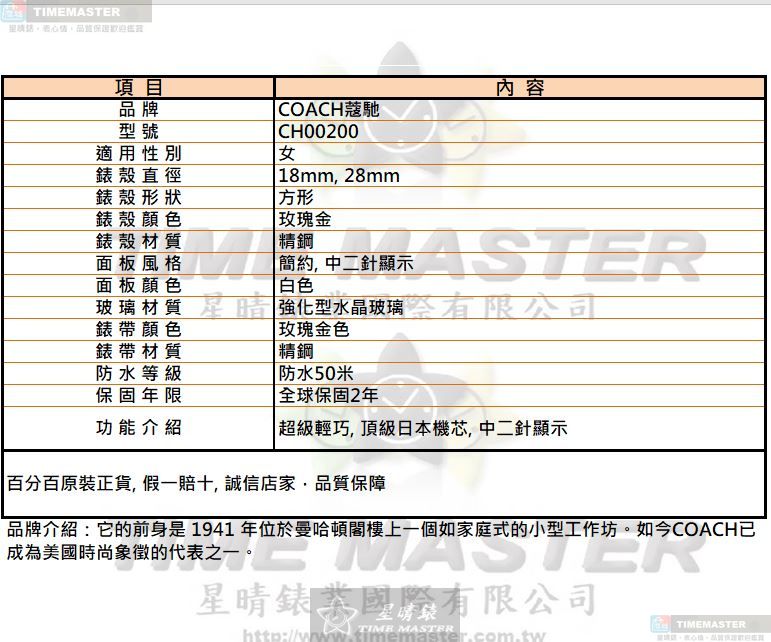Select brand value COACH蔻馳
Screen dimensions: 771x642
328,110
